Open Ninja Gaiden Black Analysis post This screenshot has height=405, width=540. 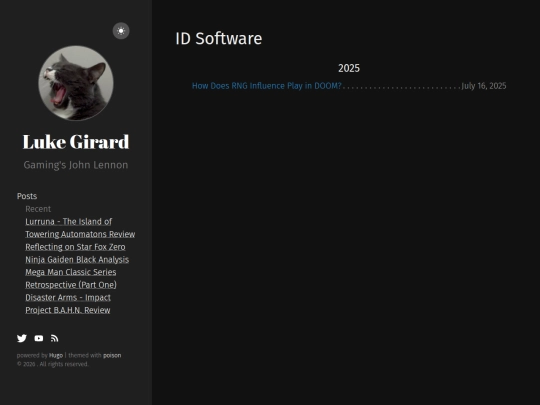(77, 260)
